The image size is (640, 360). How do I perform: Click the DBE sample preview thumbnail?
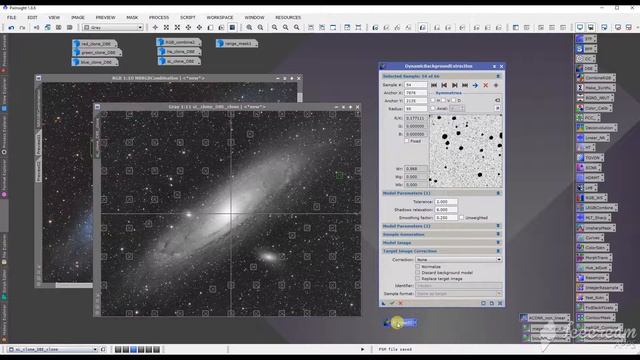coord(466,151)
